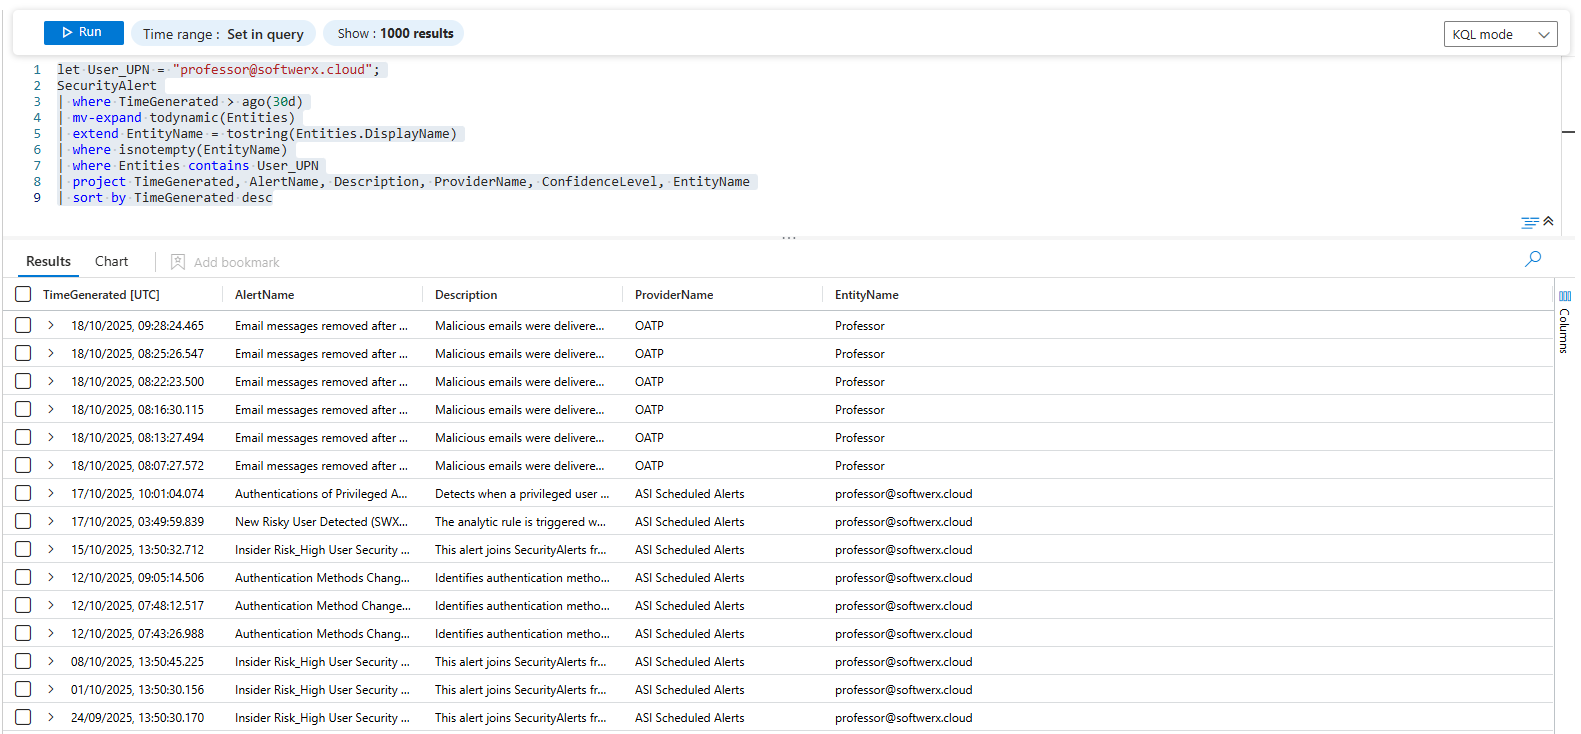The height and width of the screenshot is (734, 1581).
Task: Change the Show 1000 results limit
Action: [394, 33]
